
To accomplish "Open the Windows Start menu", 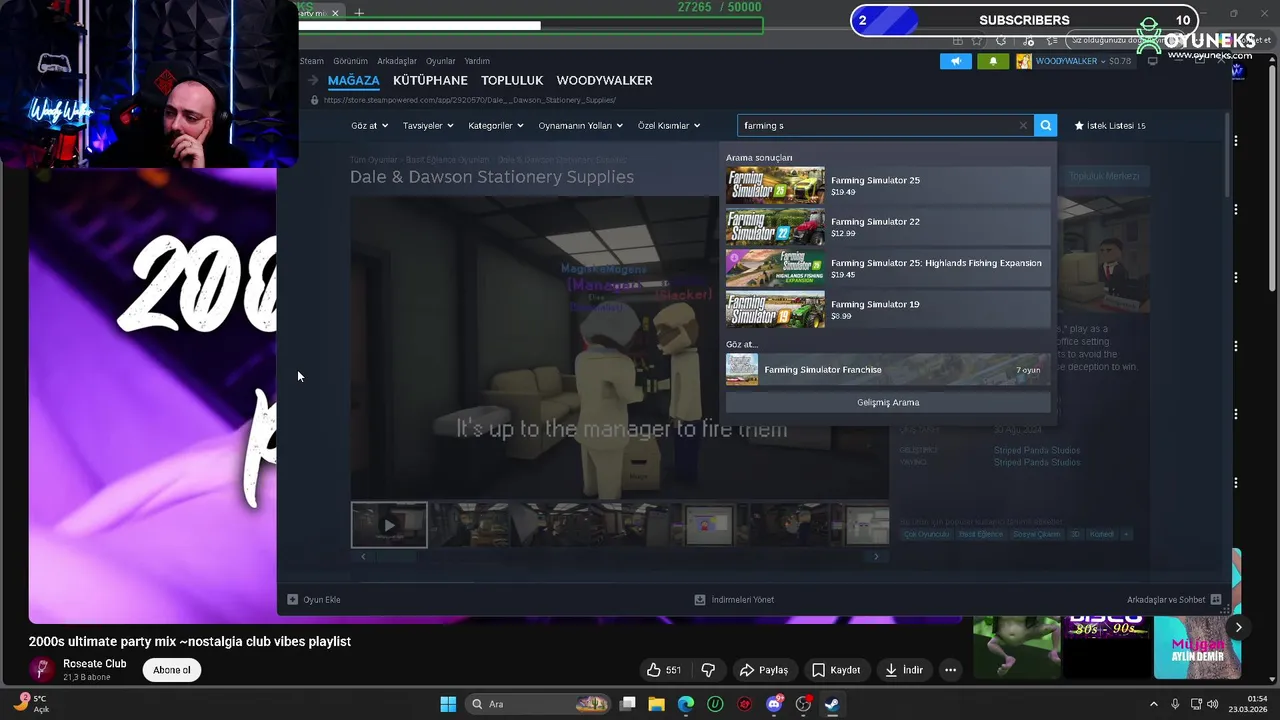I will (x=448, y=704).
